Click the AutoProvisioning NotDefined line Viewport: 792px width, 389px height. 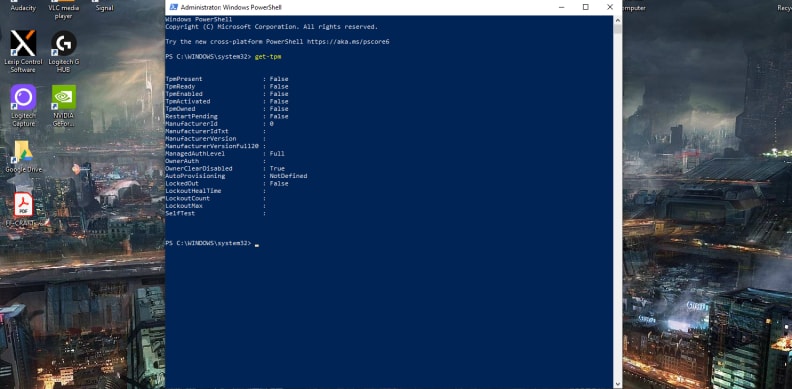[236, 176]
